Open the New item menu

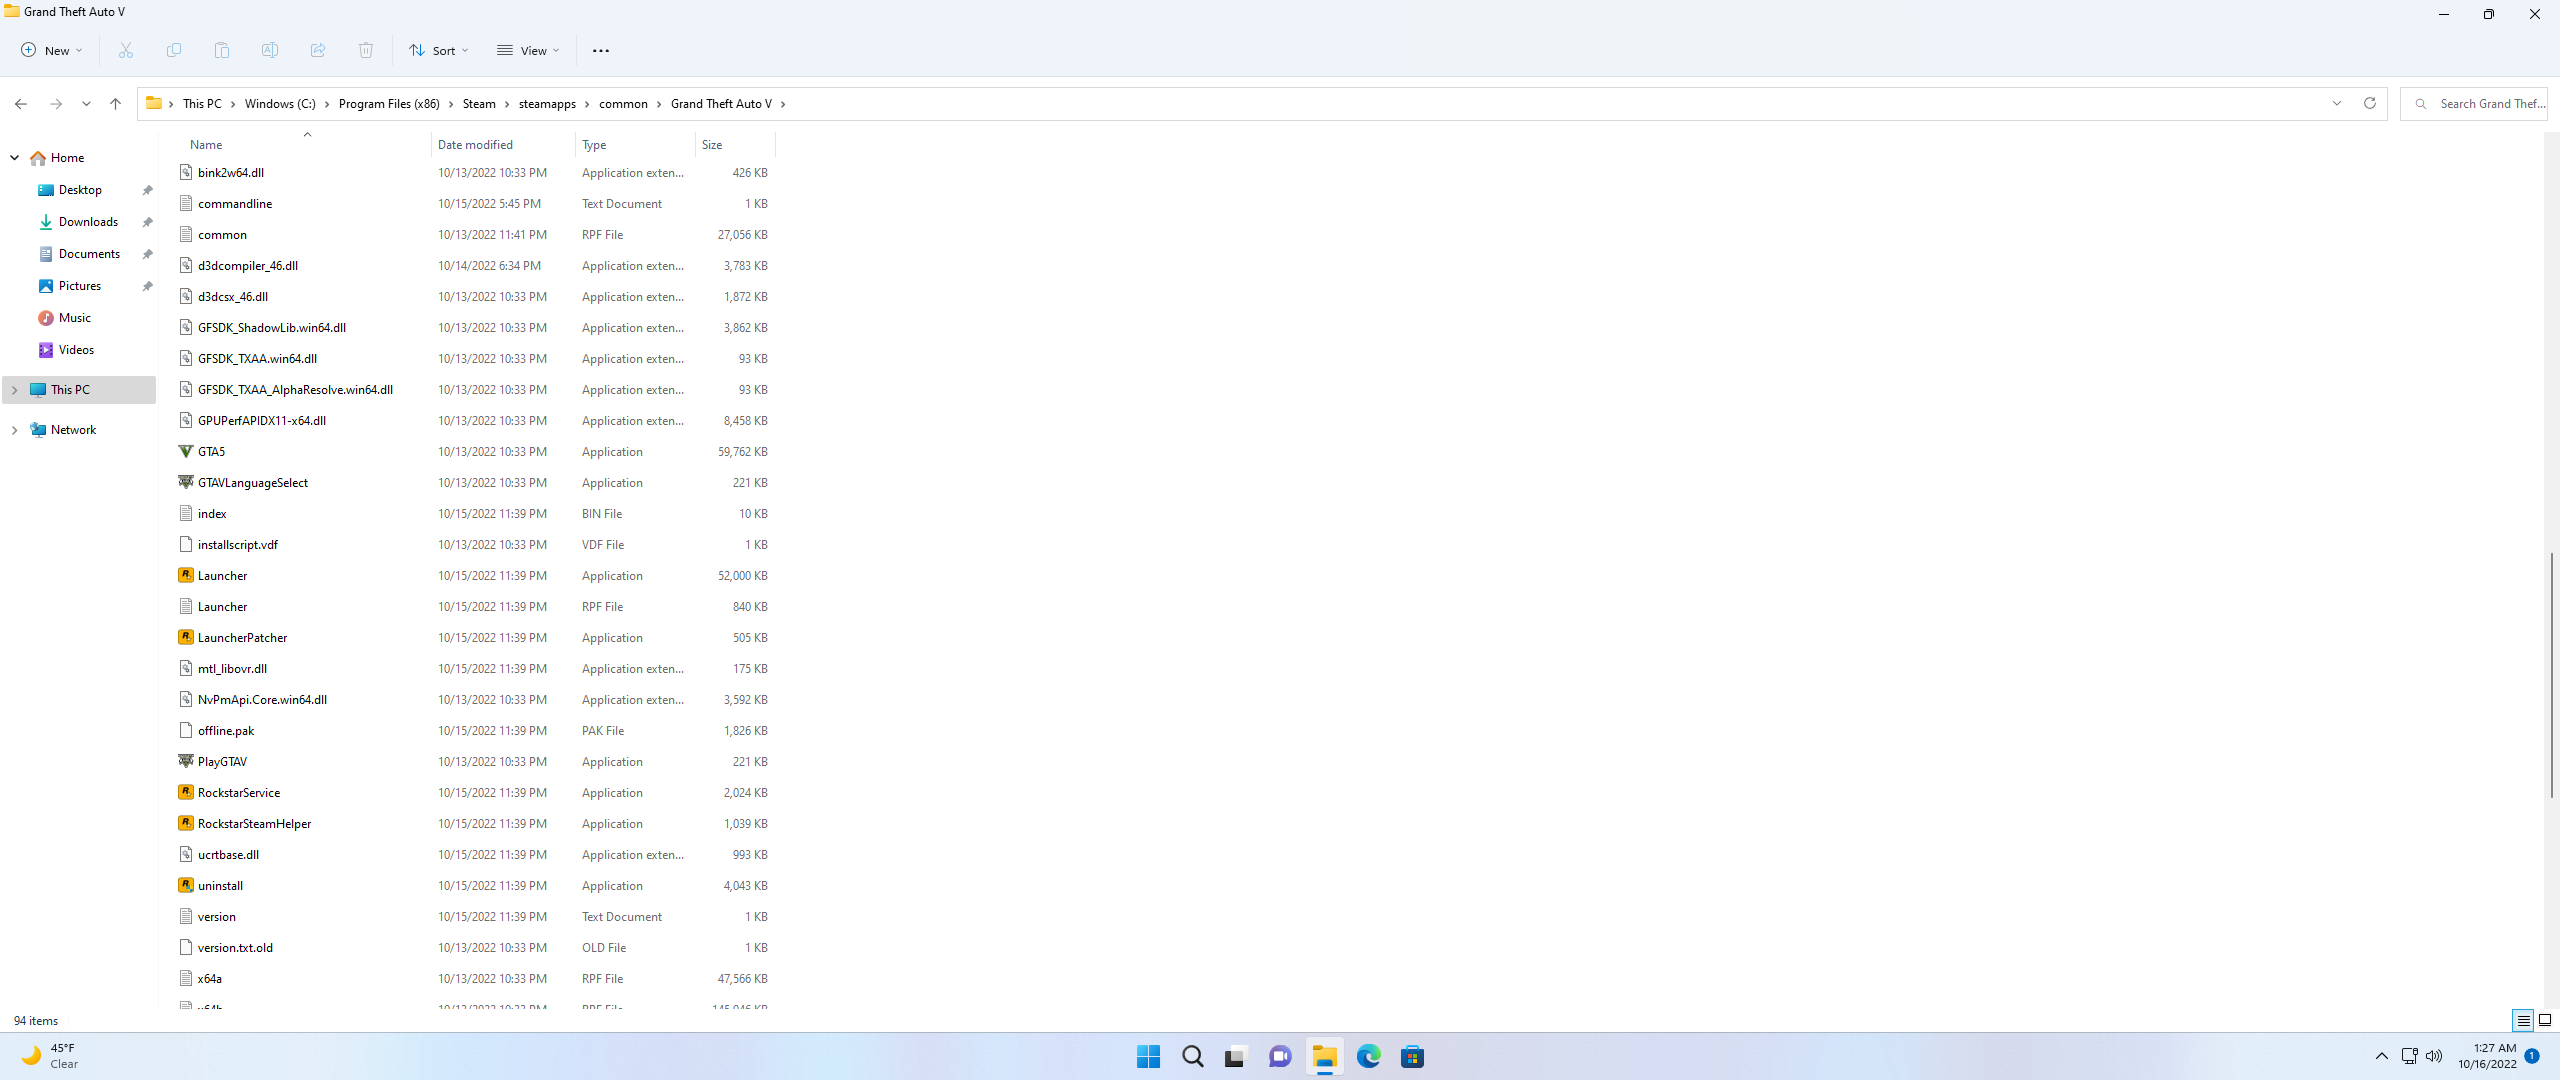[x=52, y=50]
